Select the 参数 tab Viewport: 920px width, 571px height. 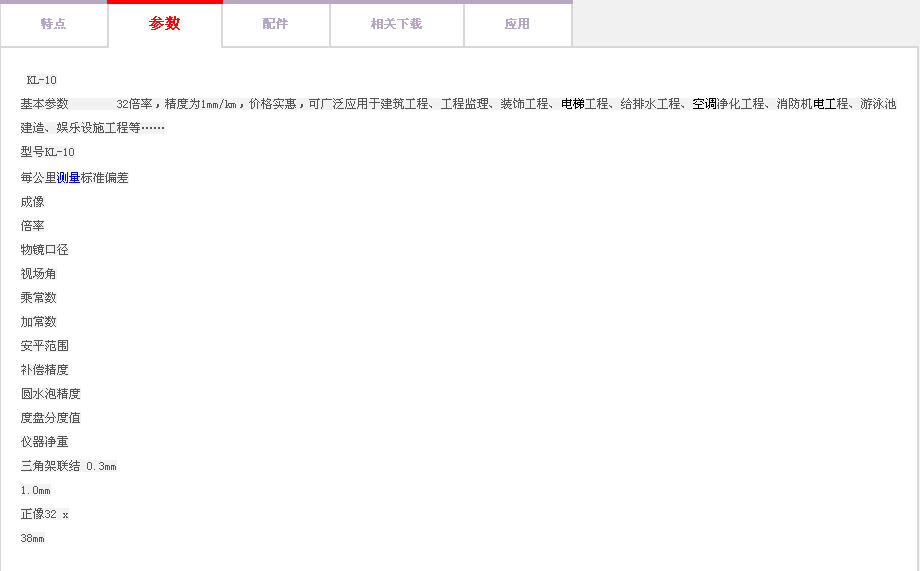click(165, 24)
